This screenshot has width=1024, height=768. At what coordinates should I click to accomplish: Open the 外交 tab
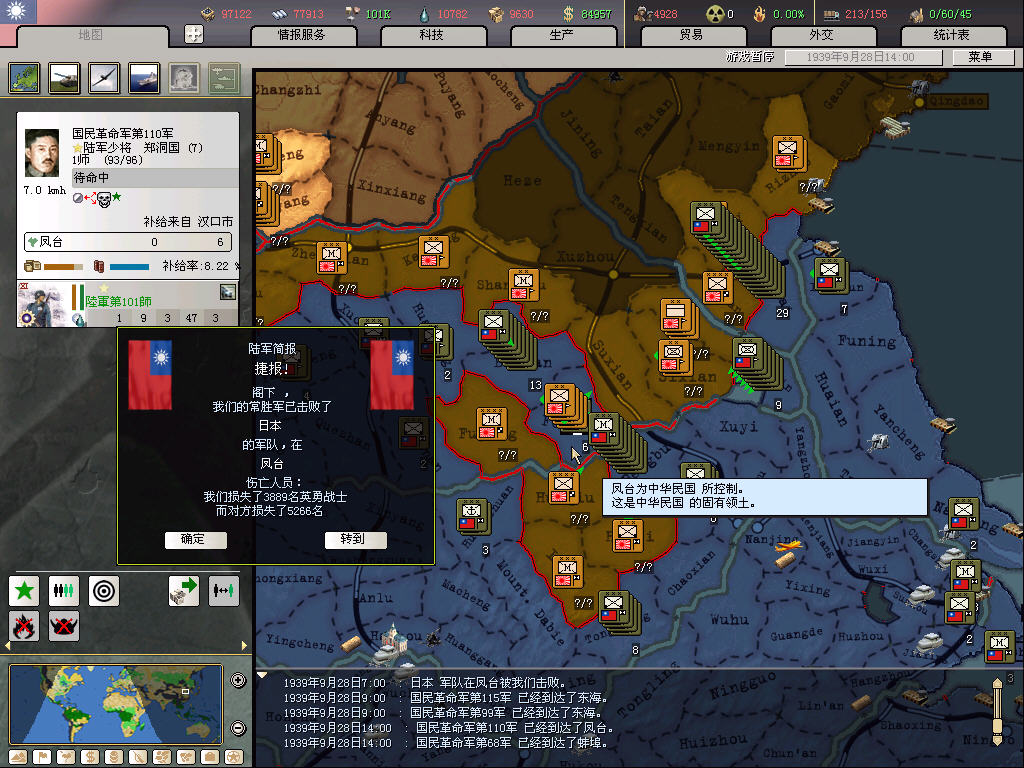[x=822, y=35]
